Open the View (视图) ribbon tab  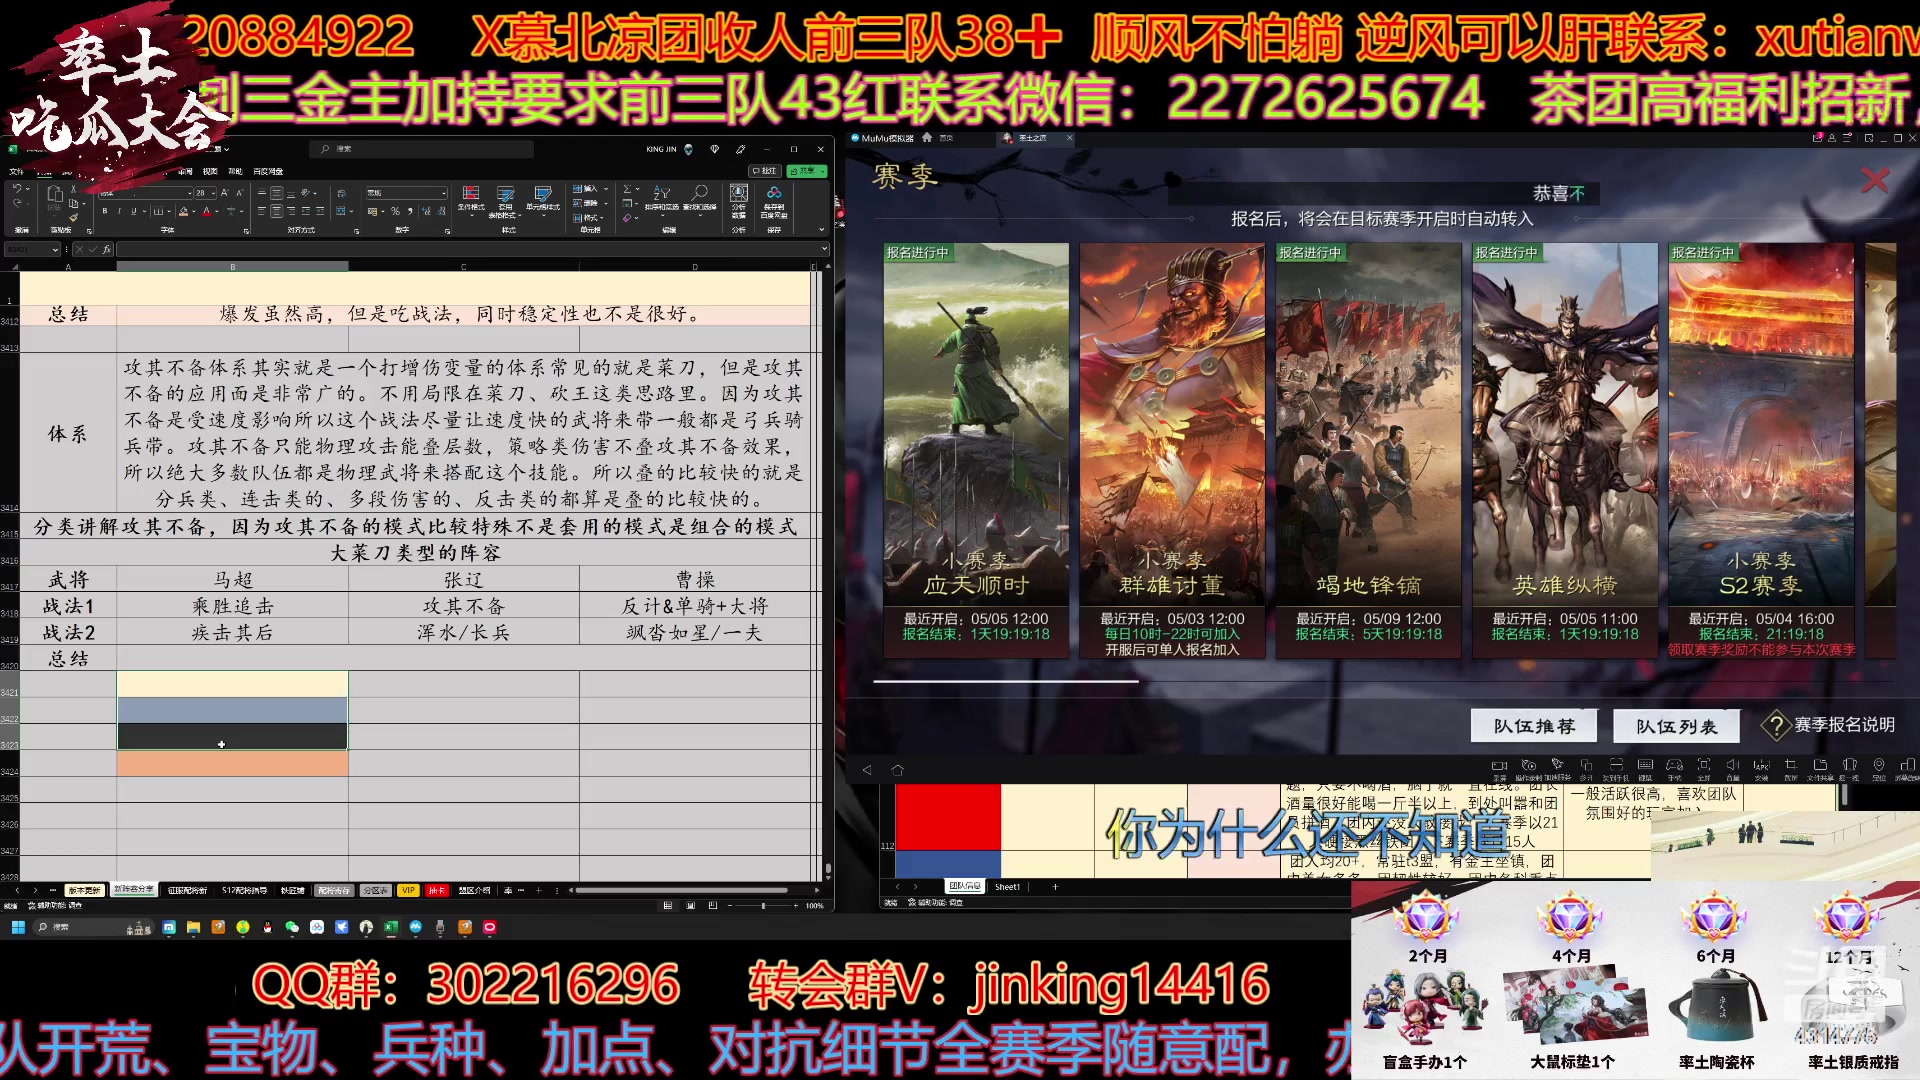tap(210, 171)
